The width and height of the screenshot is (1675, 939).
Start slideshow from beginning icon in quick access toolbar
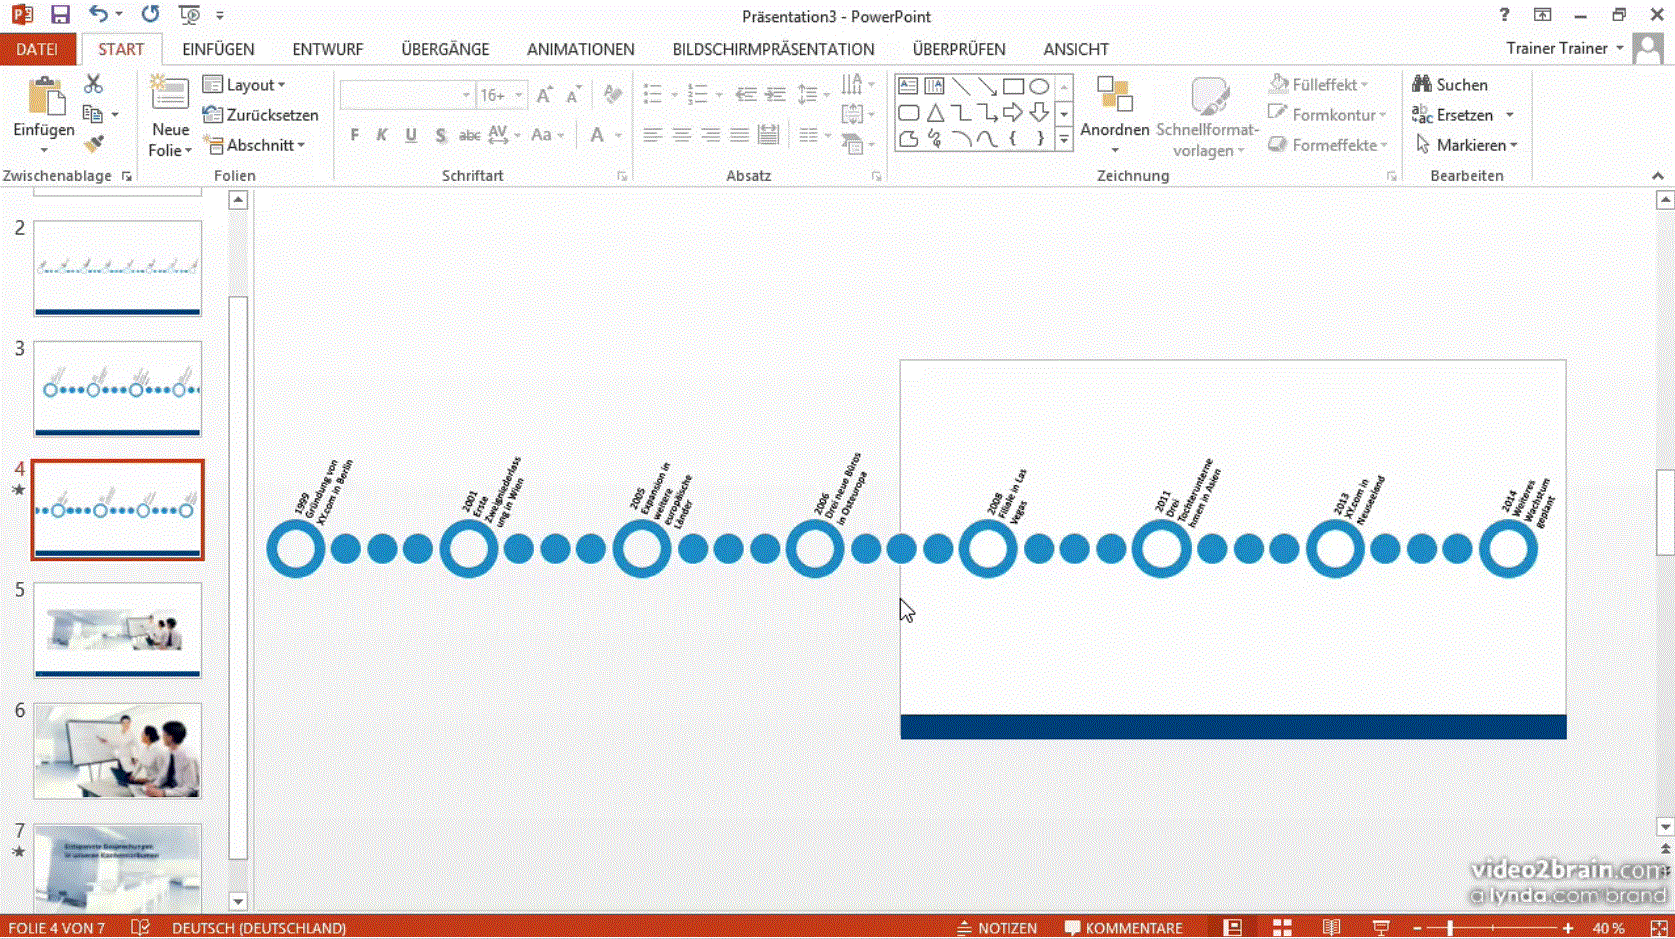point(189,15)
